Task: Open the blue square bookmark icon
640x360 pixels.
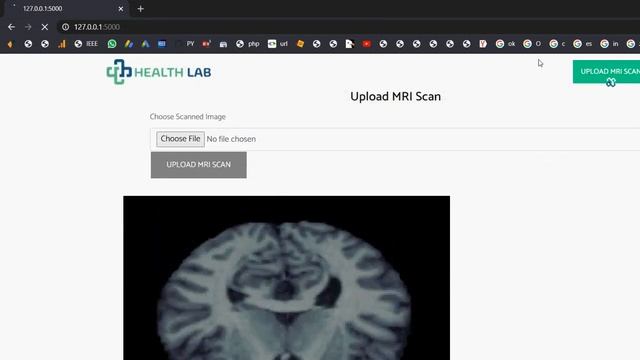Action: coord(162,44)
